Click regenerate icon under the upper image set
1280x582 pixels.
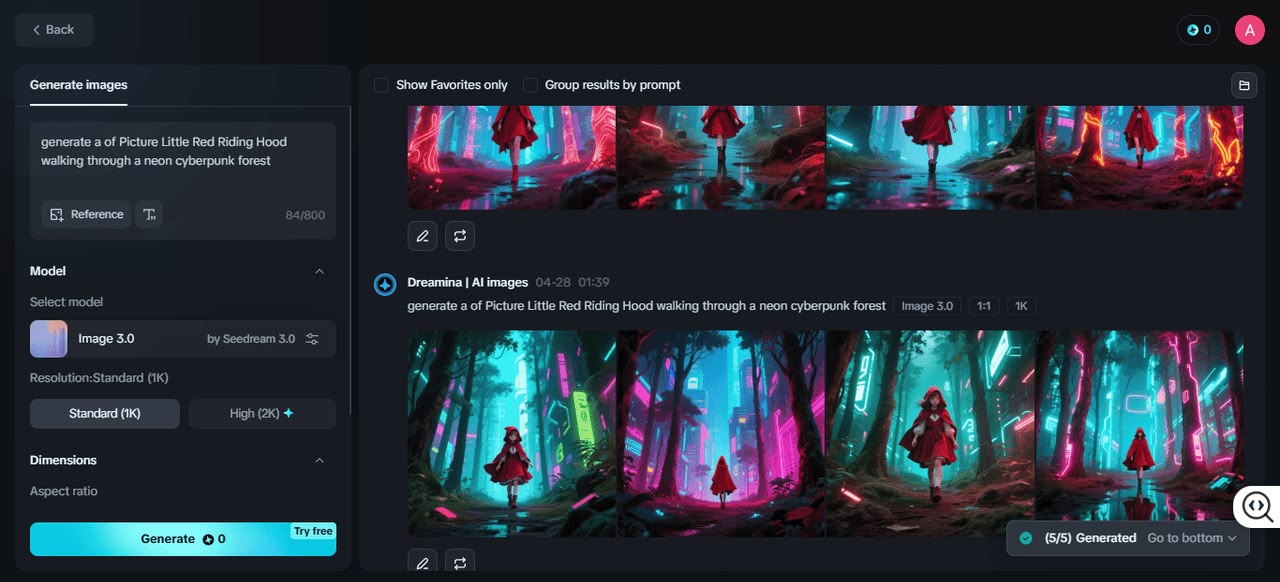(460, 236)
